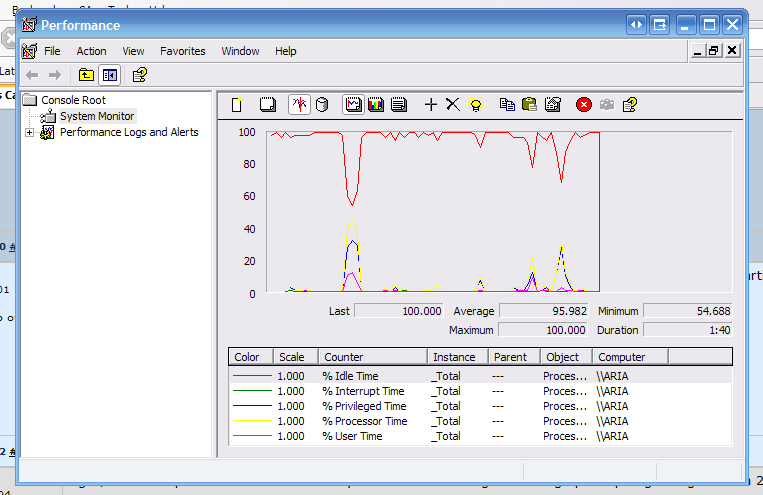
Task: Select the % Privileged Time counter row
Action: tap(364, 406)
